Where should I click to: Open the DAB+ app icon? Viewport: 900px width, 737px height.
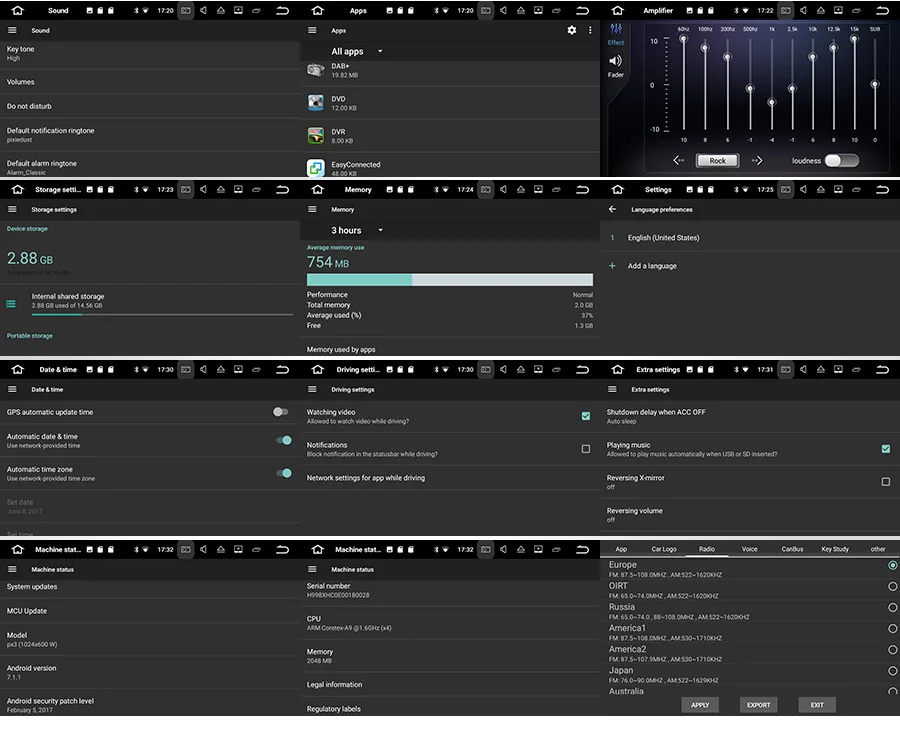316,71
